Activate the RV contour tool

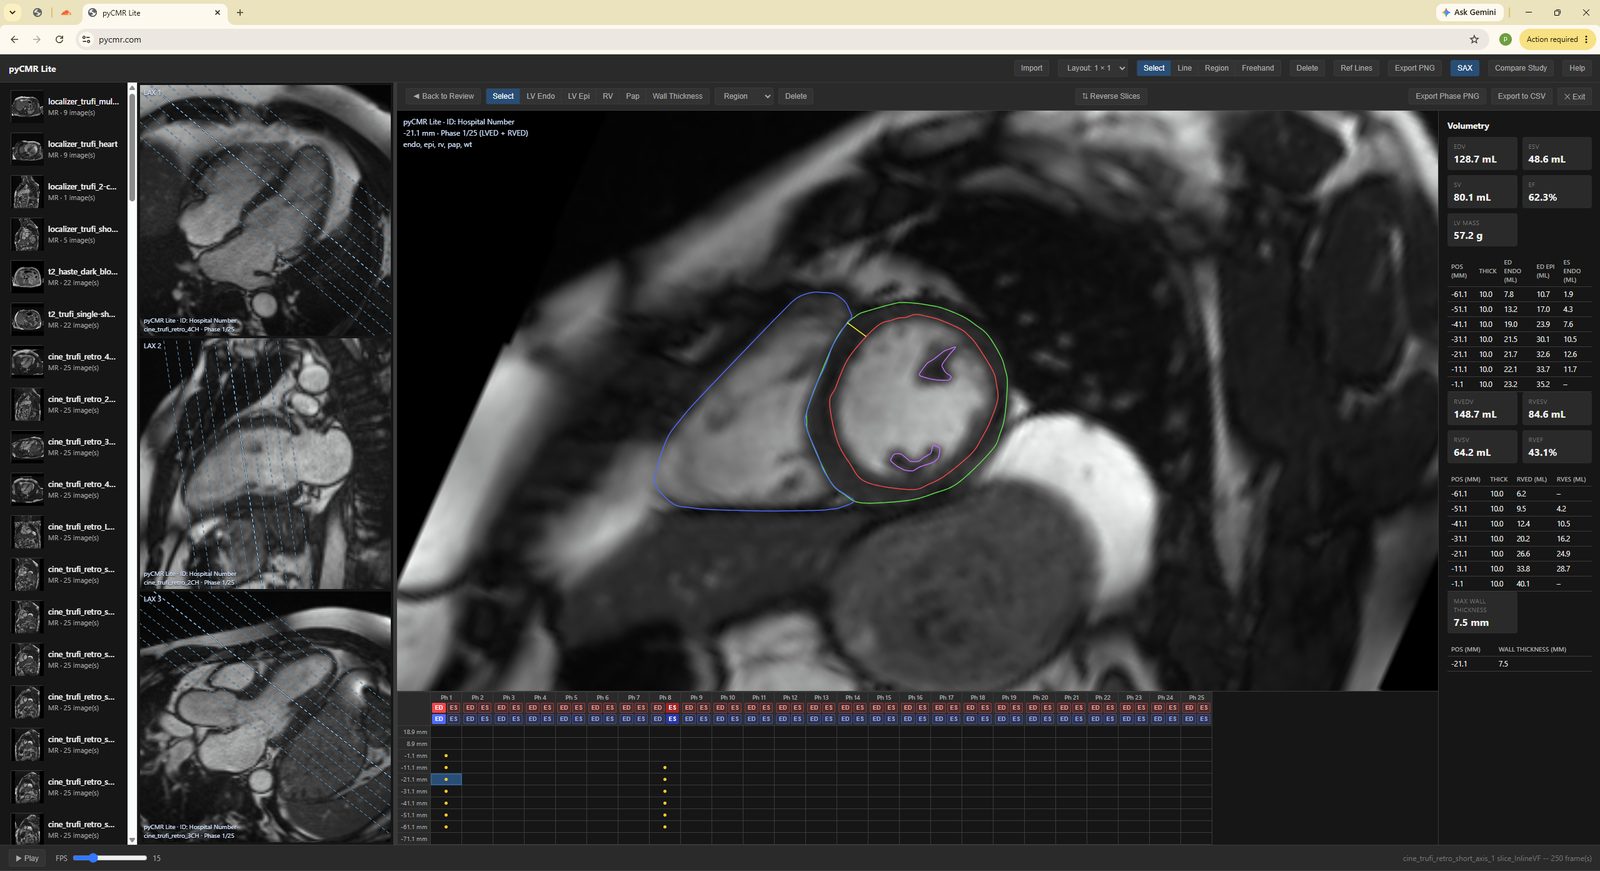click(x=607, y=96)
